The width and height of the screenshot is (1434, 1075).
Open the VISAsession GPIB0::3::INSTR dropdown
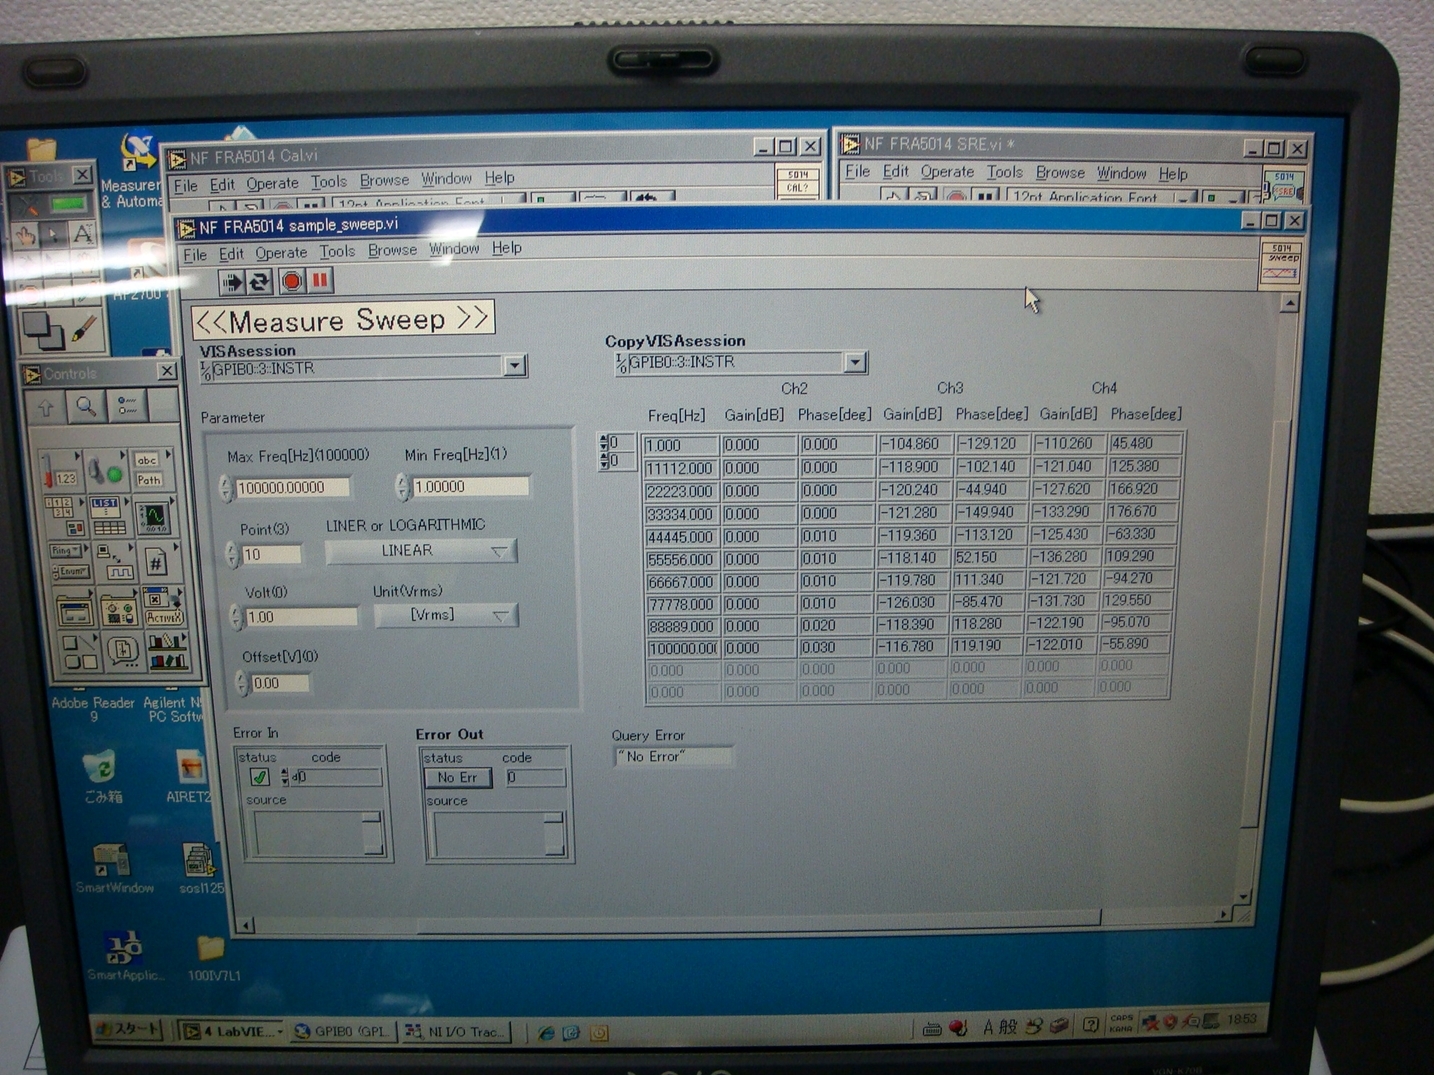pyautogui.click(x=514, y=367)
